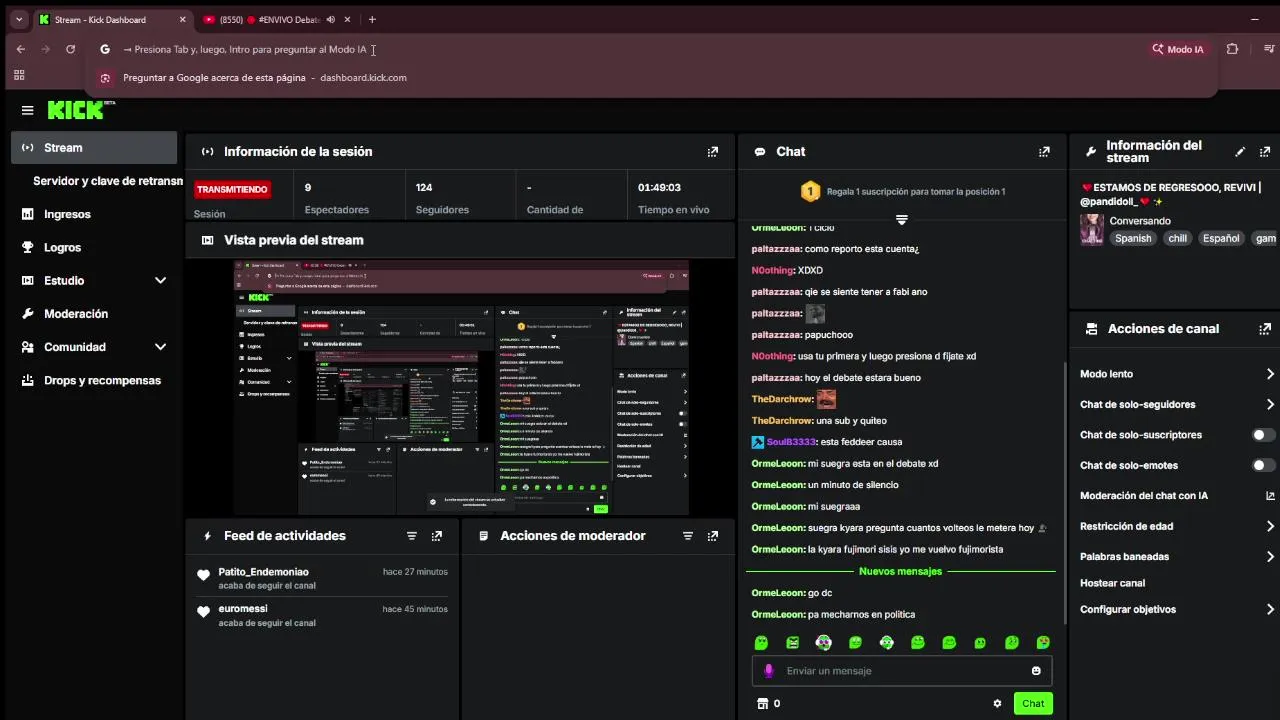Screen dimensions: 1280x720
Task: Click the Enviar un mensaje field
Action: click(903, 671)
